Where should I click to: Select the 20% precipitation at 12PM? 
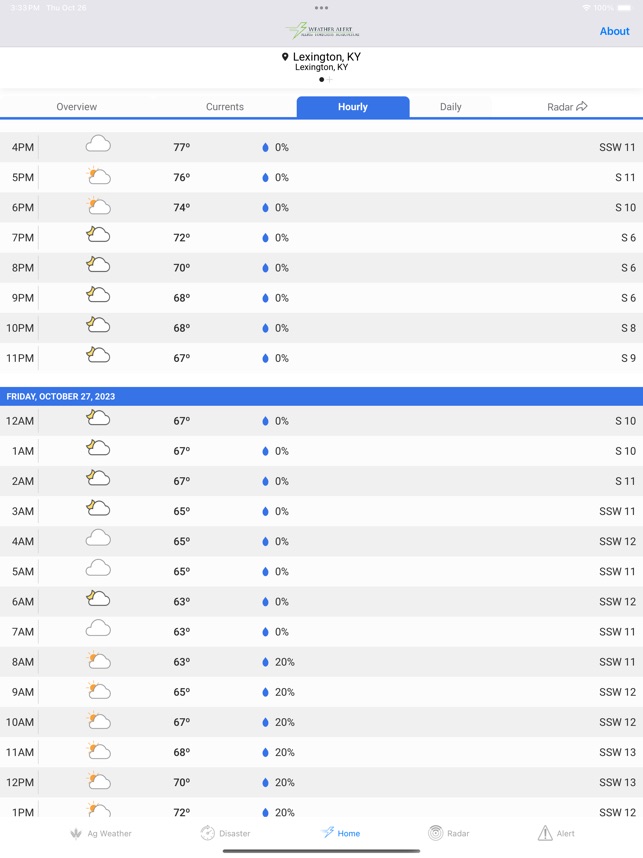[285, 782]
